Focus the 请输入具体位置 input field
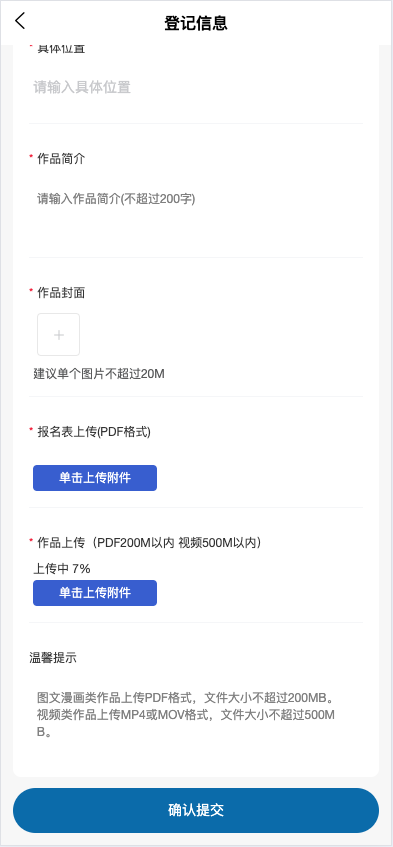The width and height of the screenshot is (393, 847). [x=195, y=88]
